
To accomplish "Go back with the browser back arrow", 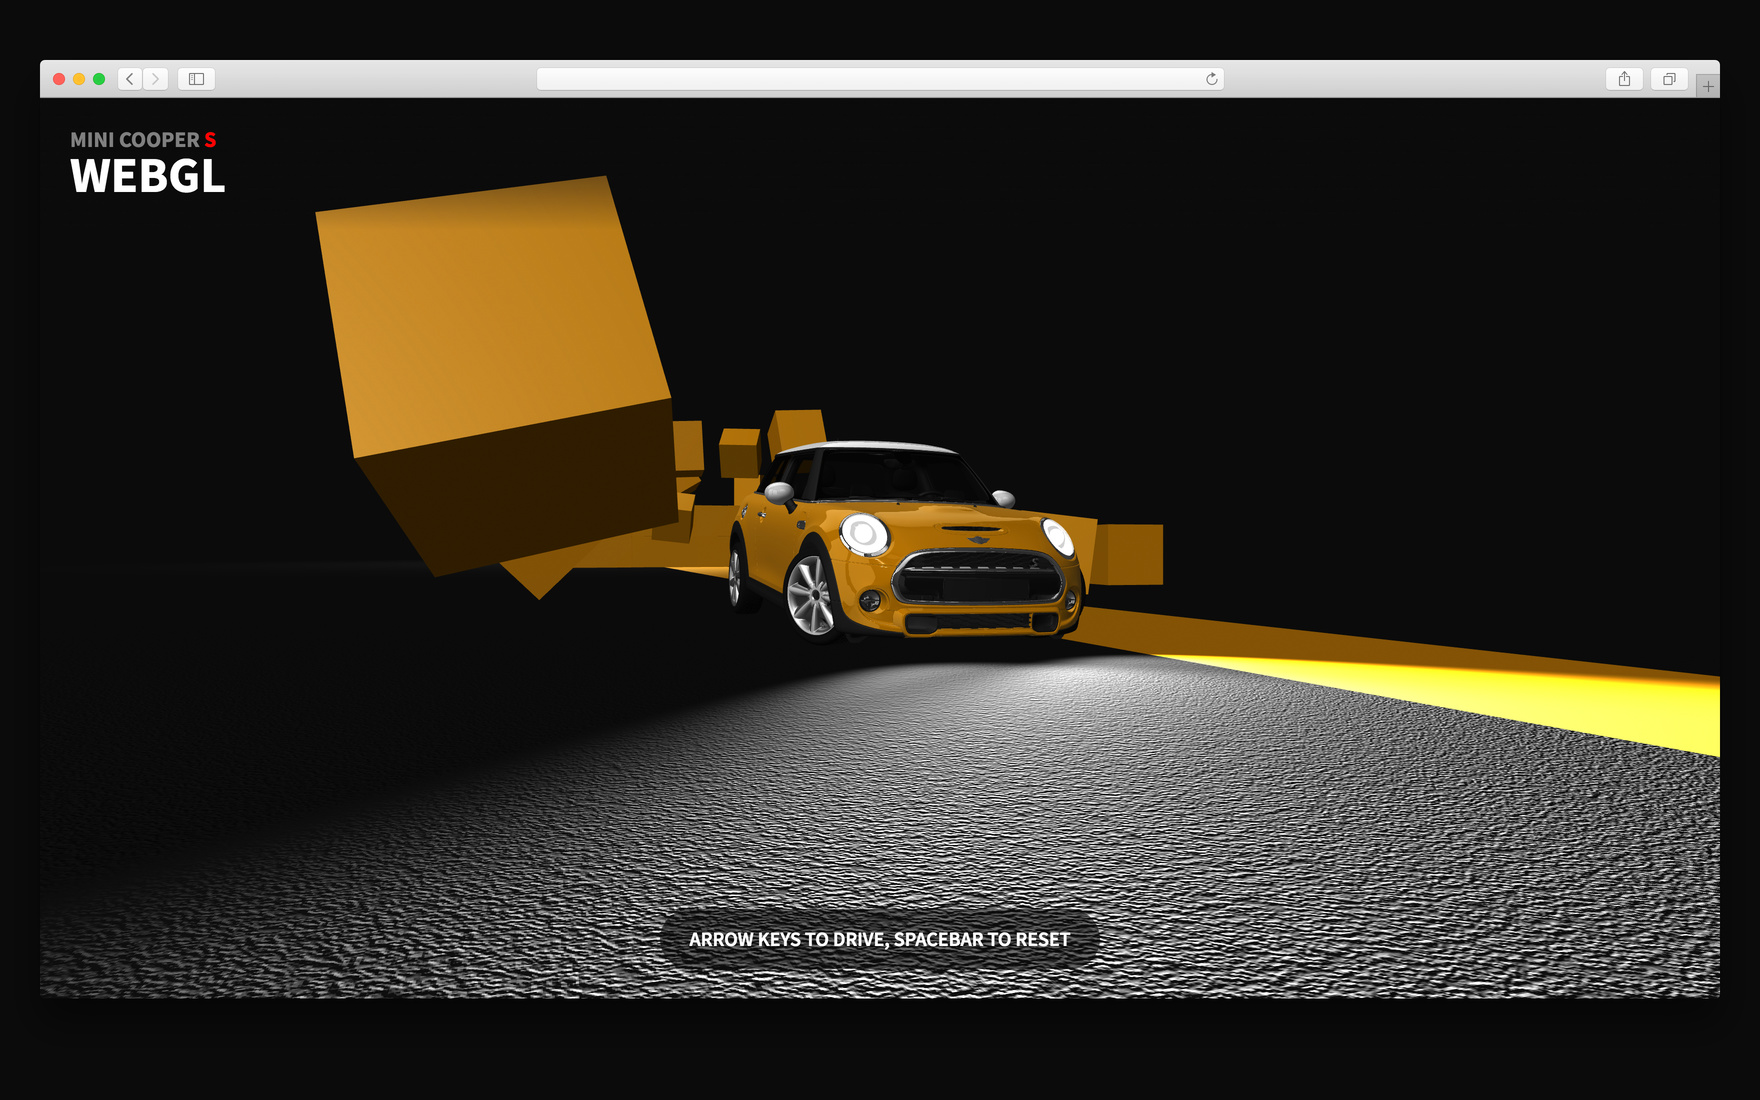I will click(x=130, y=79).
